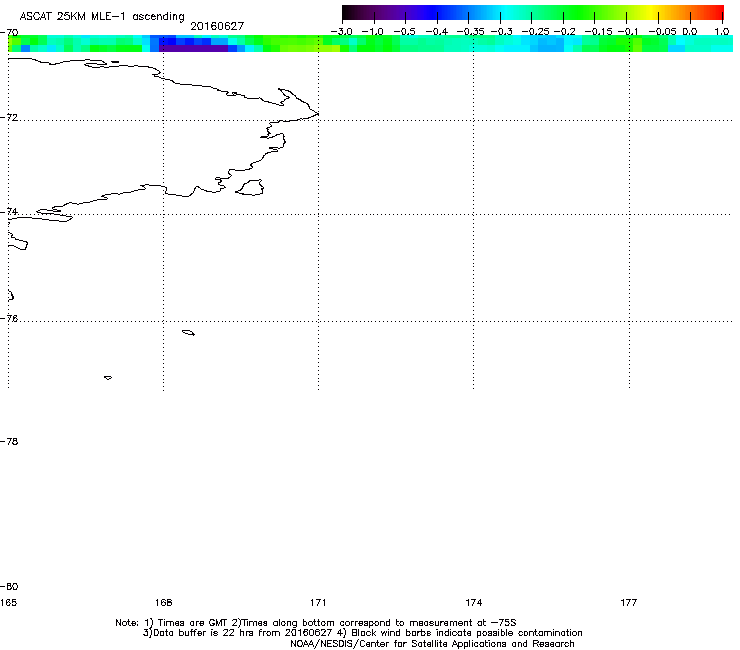Click the latitude label -74
Image resolution: width=740 pixels, height=650 pixels.
pyautogui.click(x=9, y=211)
